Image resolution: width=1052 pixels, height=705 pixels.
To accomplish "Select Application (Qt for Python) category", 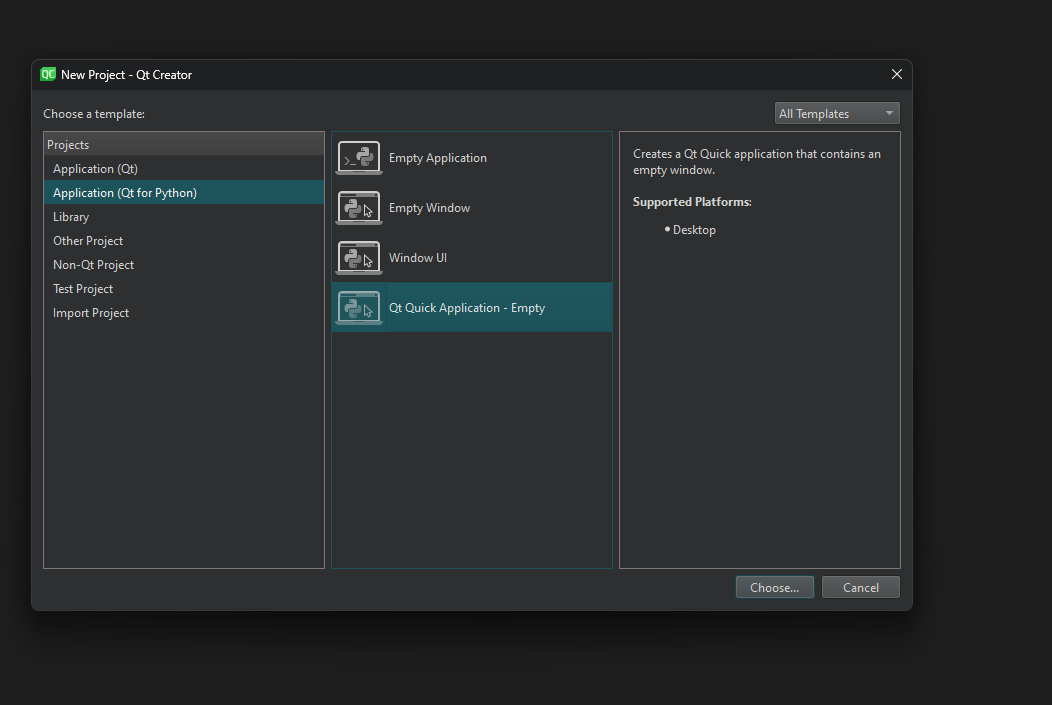I will point(184,193).
